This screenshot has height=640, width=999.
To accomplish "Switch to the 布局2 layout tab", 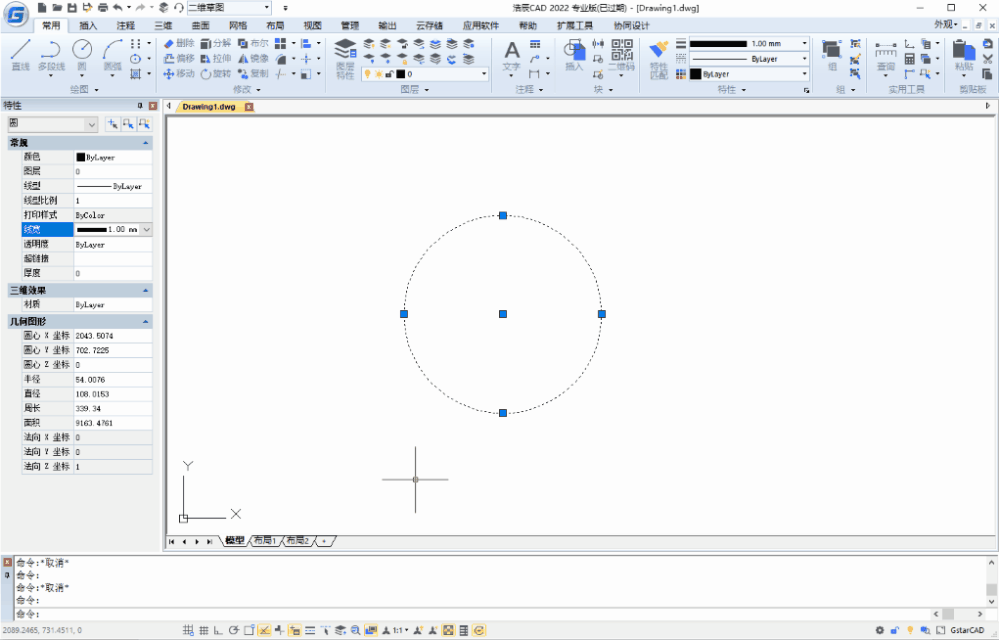I will point(297,541).
